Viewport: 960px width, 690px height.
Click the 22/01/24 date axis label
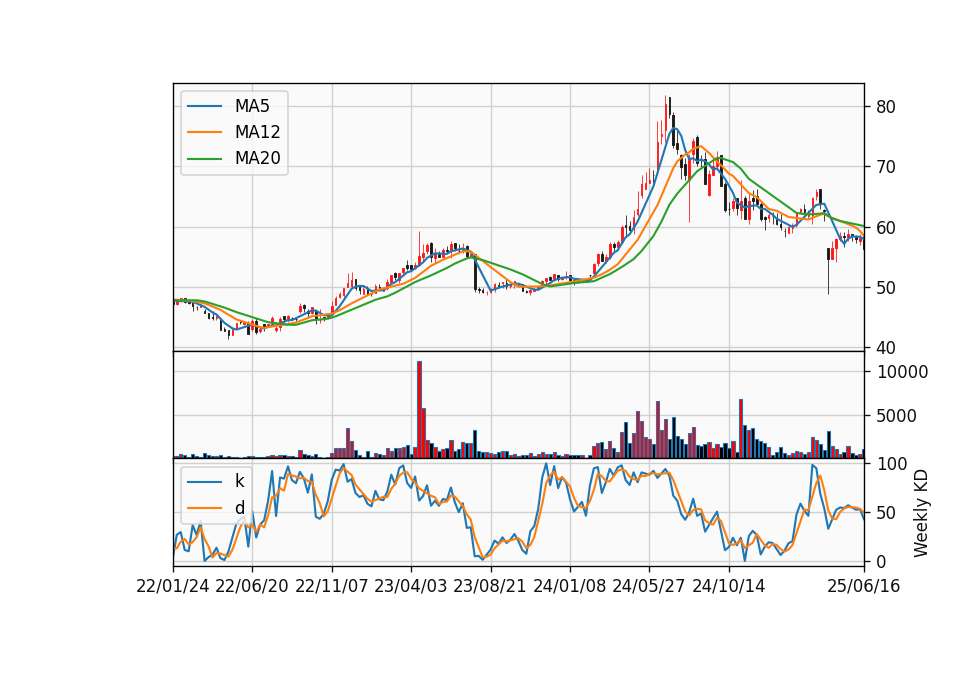173,586
